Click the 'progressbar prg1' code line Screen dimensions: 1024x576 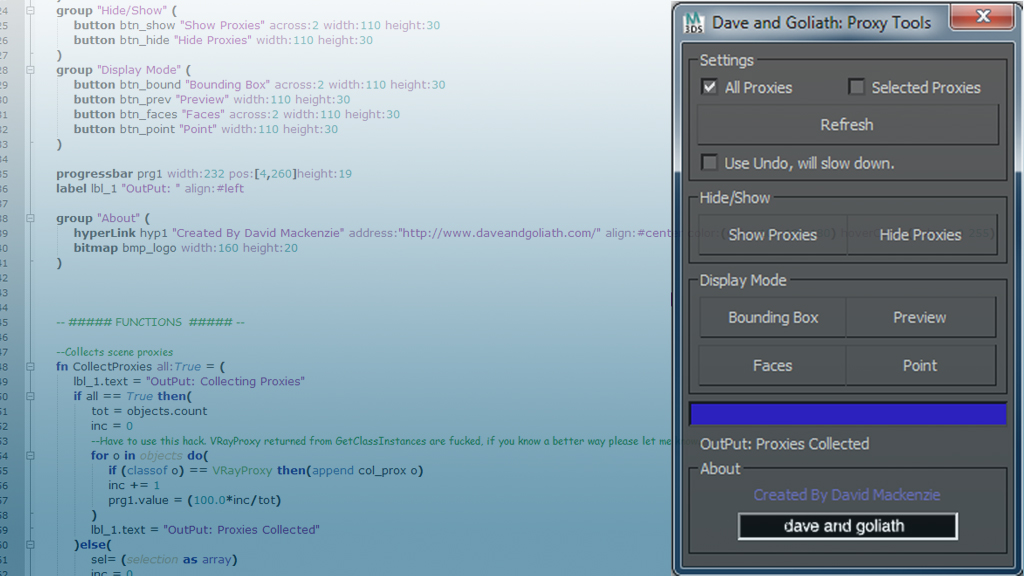click(x=204, y=174)
